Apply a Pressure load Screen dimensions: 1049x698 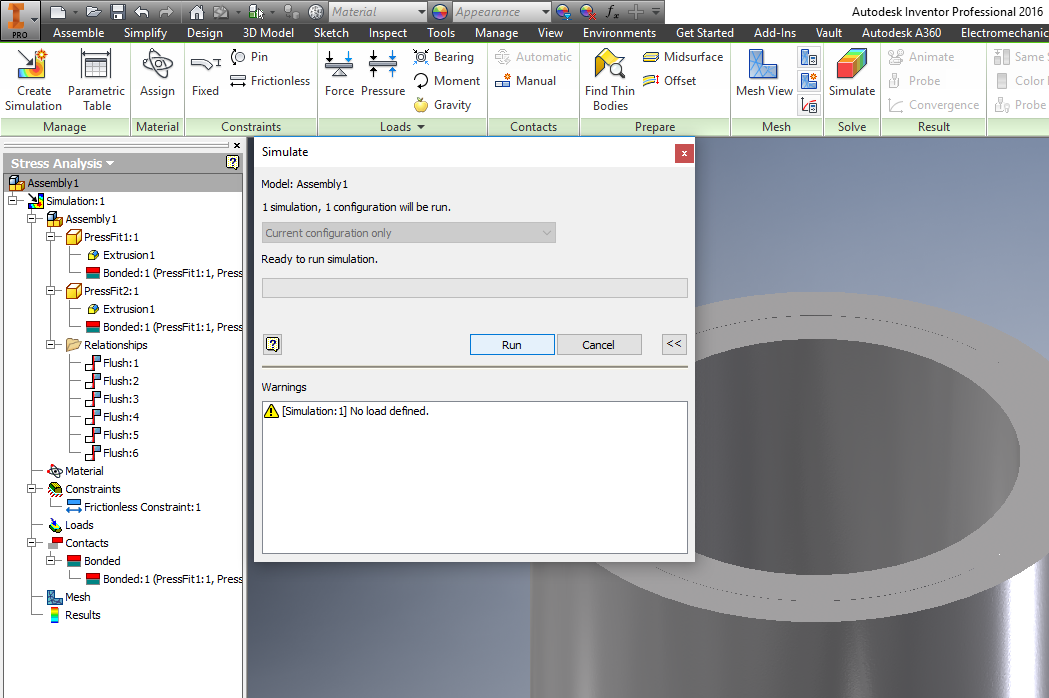(383, 74)
